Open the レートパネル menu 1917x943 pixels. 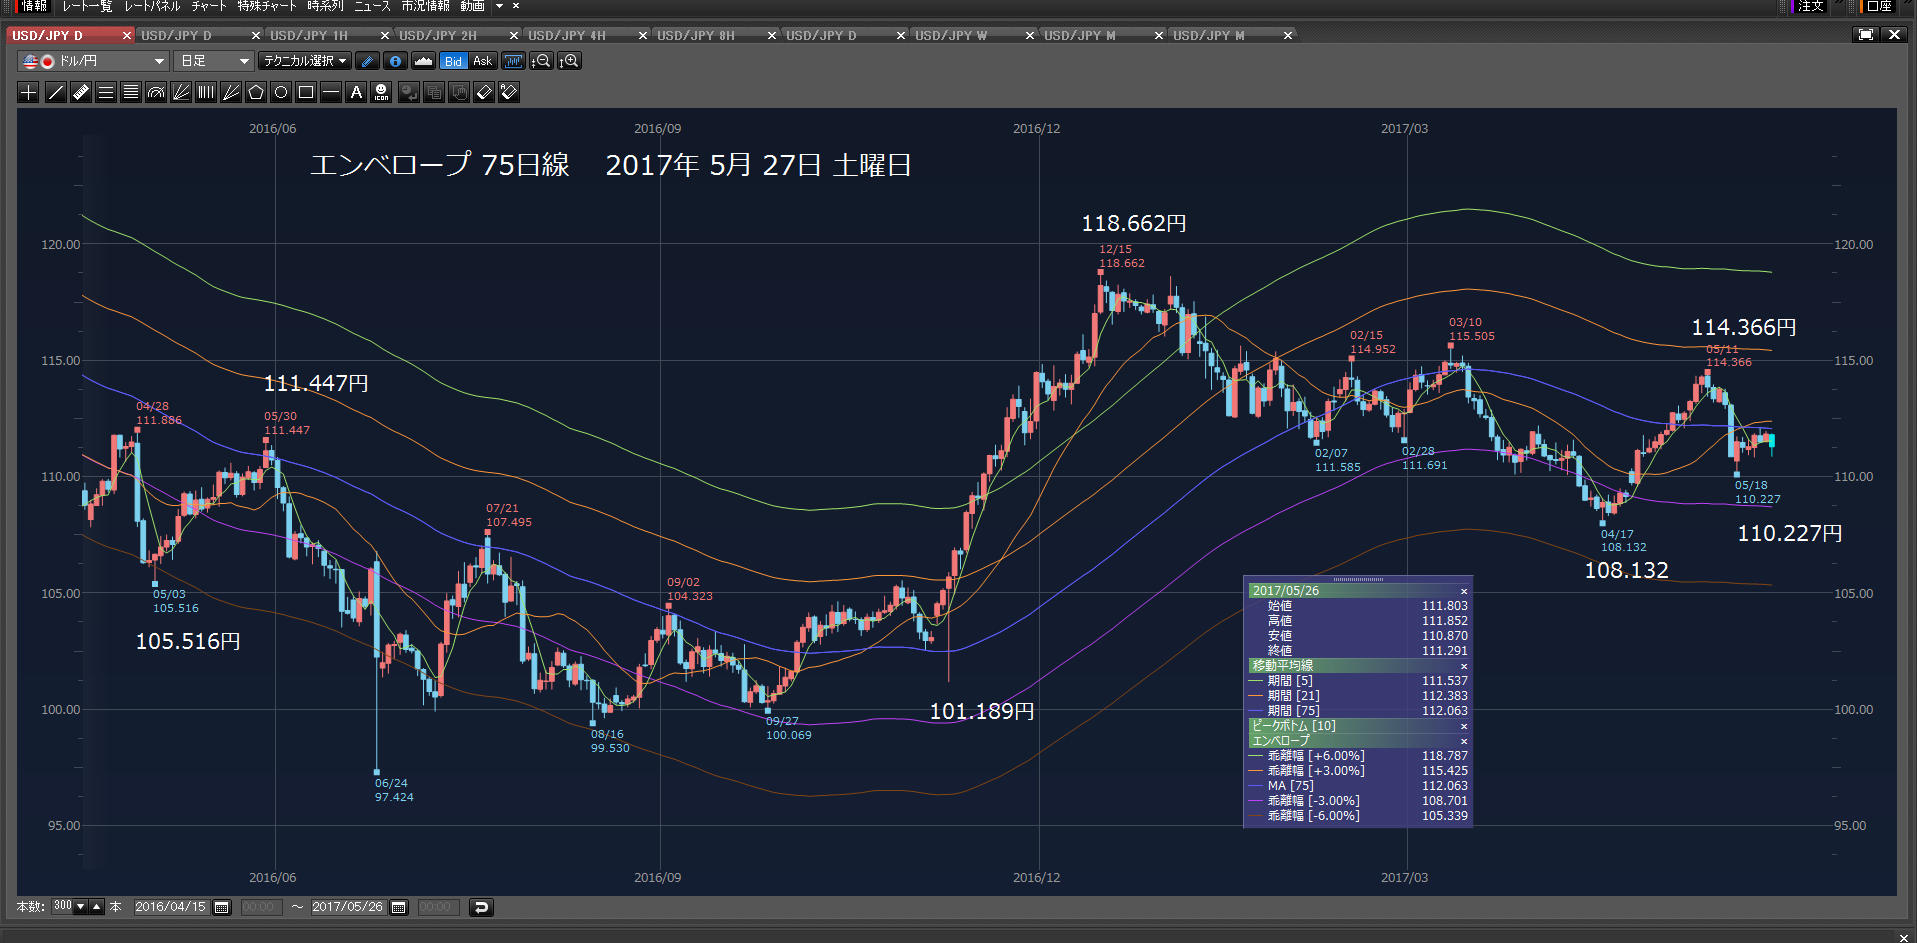point(152,6)
